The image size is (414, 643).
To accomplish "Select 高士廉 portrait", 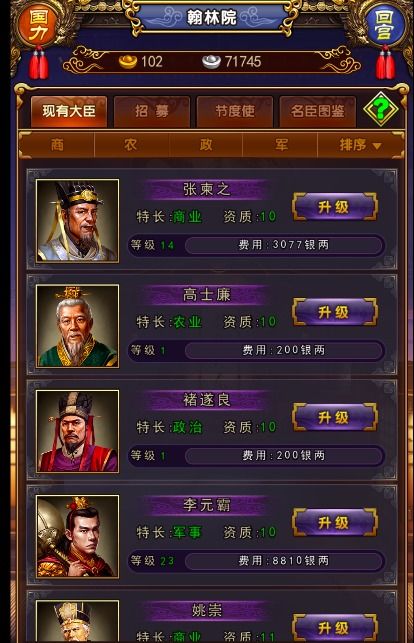I will pos(77,326).
